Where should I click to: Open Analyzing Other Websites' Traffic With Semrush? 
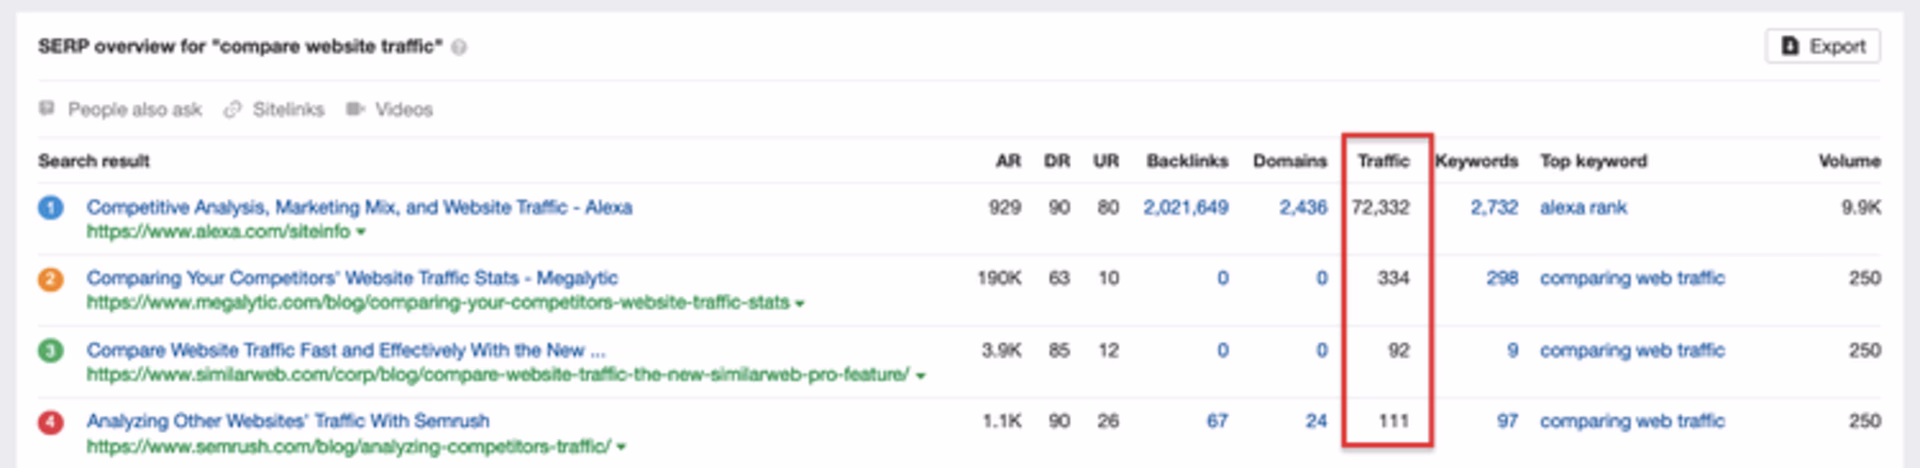[288, 421]
